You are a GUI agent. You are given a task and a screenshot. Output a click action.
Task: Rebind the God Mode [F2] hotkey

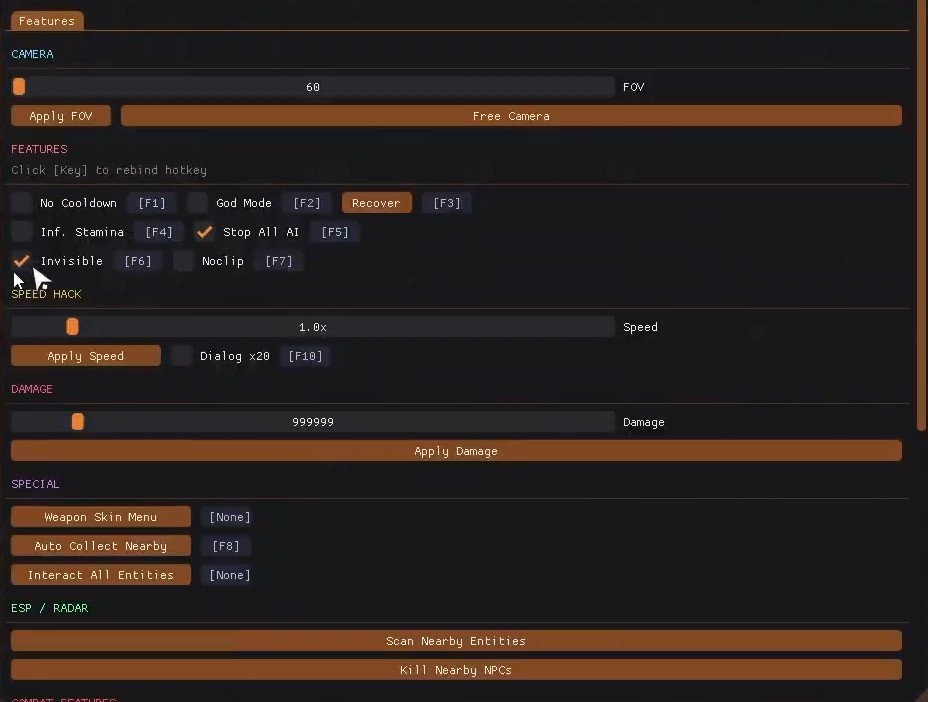307,203
